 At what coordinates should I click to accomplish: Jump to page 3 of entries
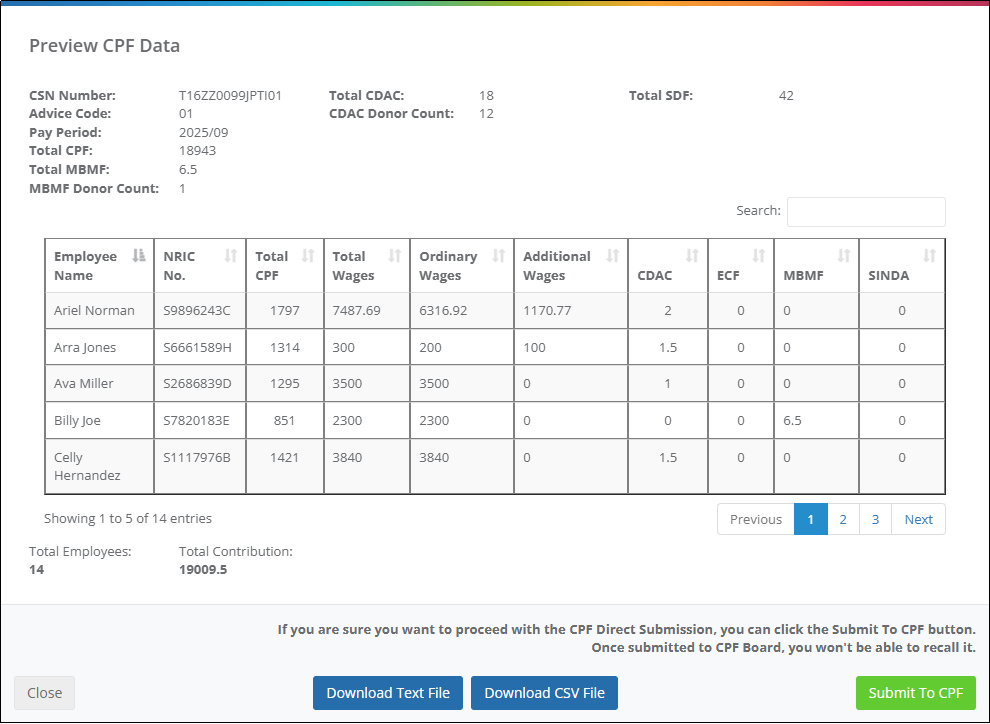pos(875,519)
